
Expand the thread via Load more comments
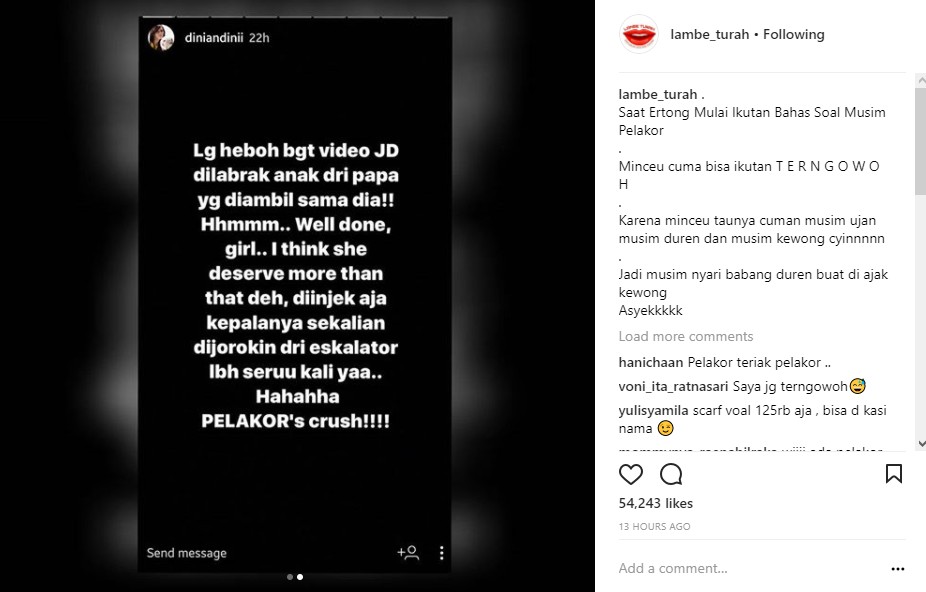coord(686,336)
